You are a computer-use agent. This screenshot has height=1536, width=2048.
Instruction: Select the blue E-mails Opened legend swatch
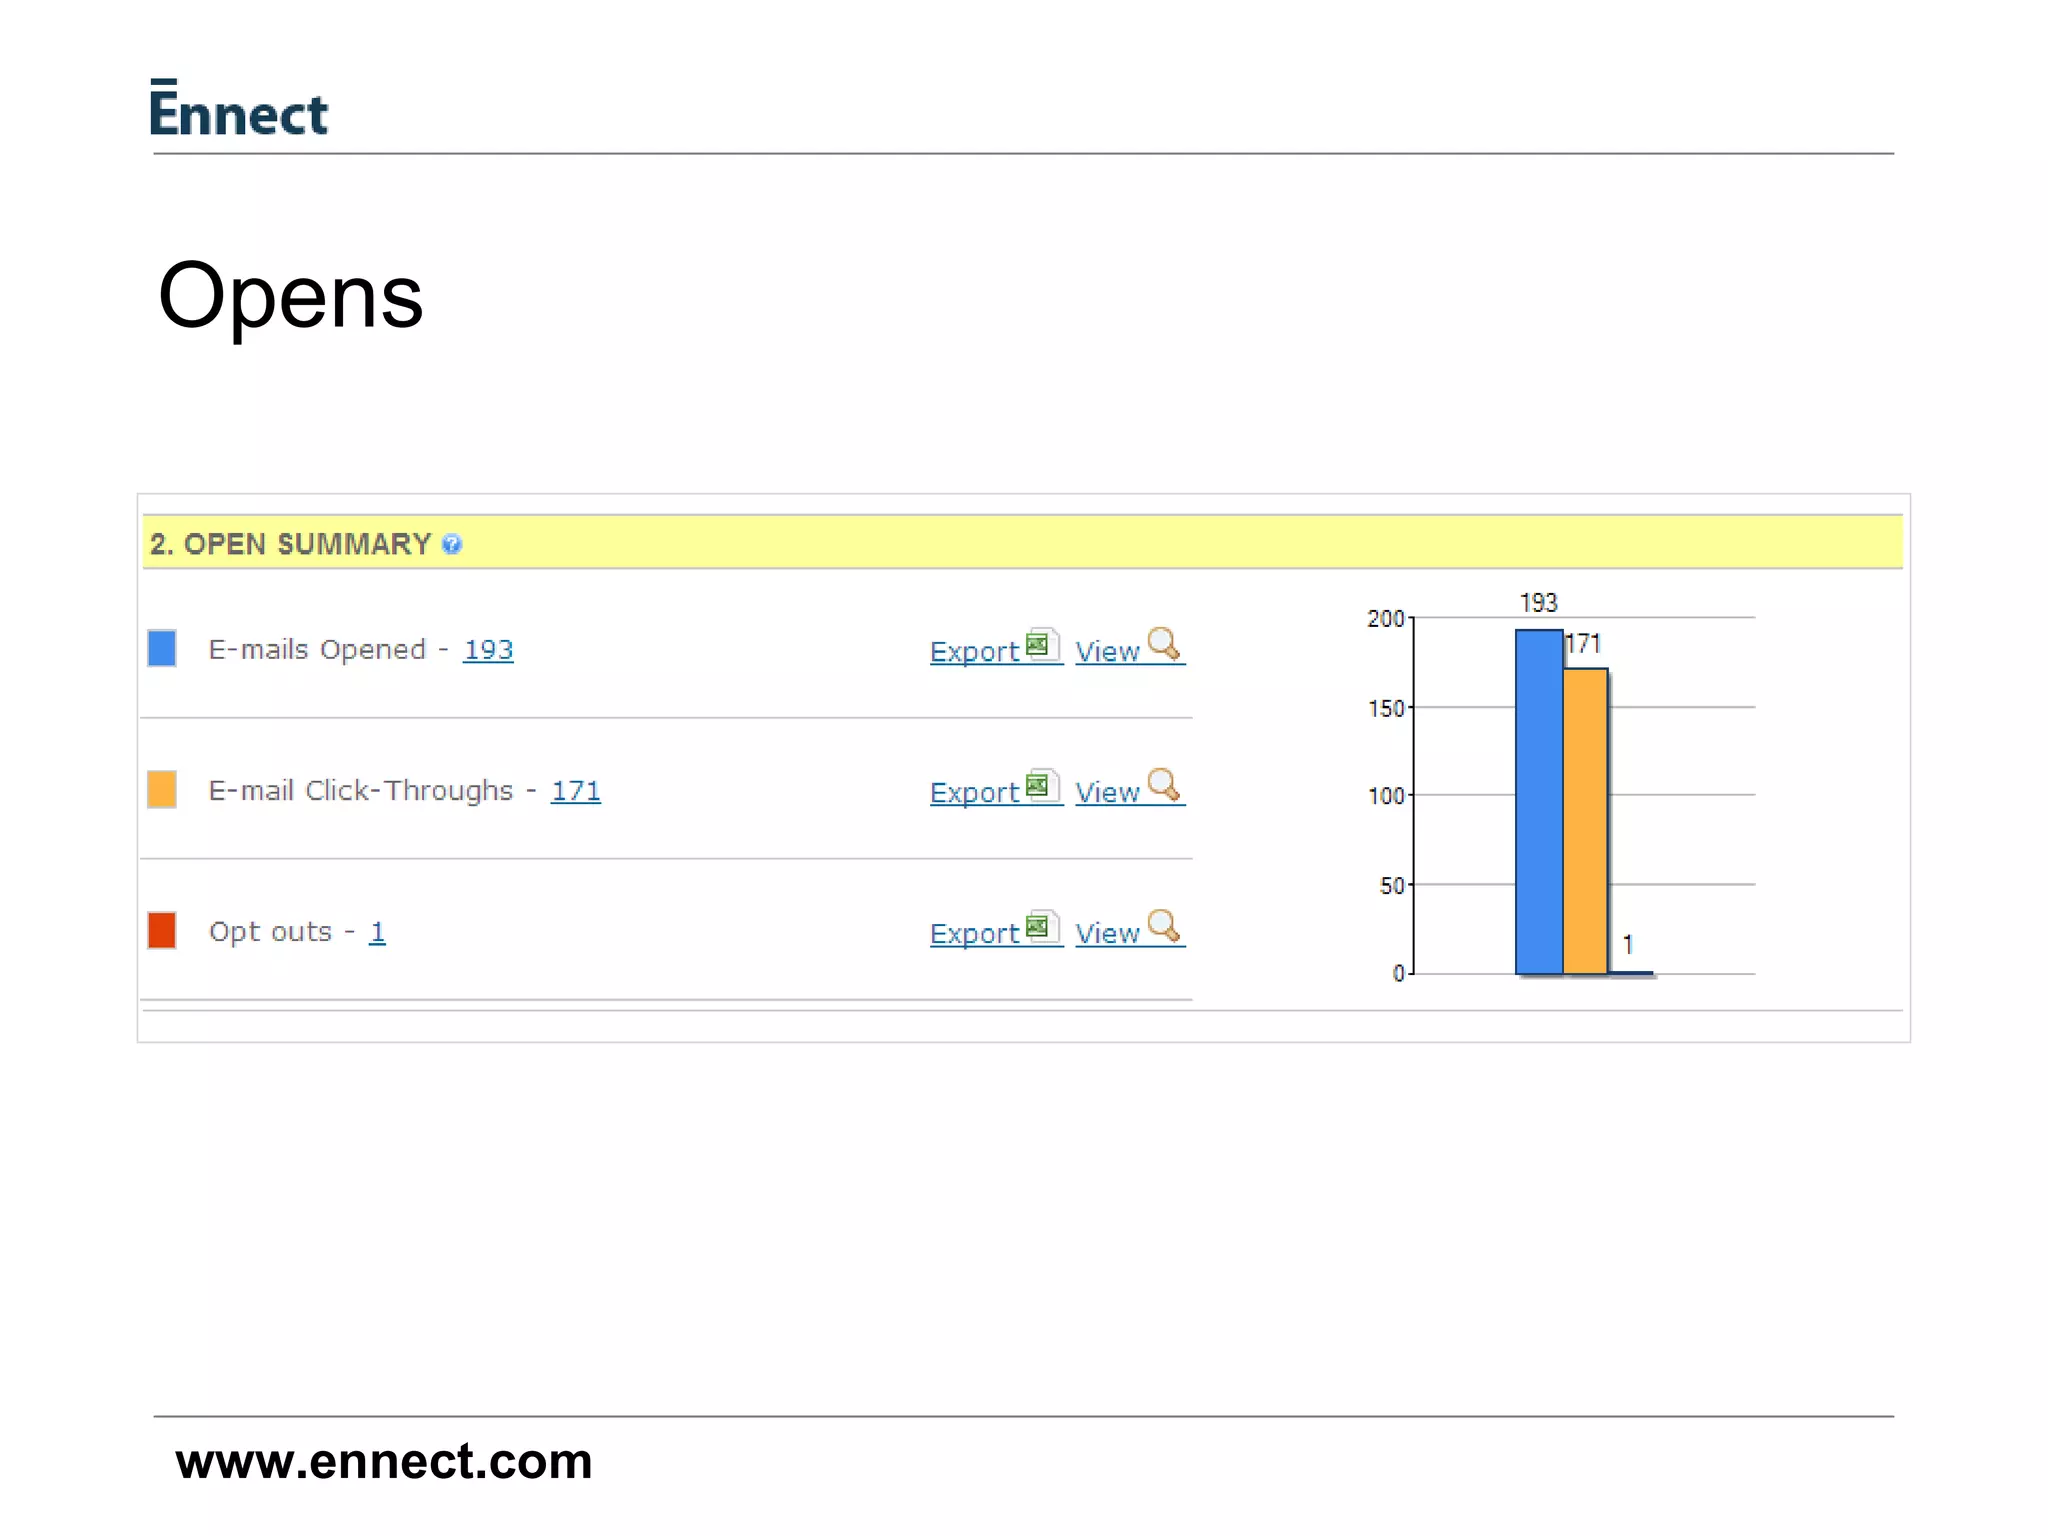162,648
